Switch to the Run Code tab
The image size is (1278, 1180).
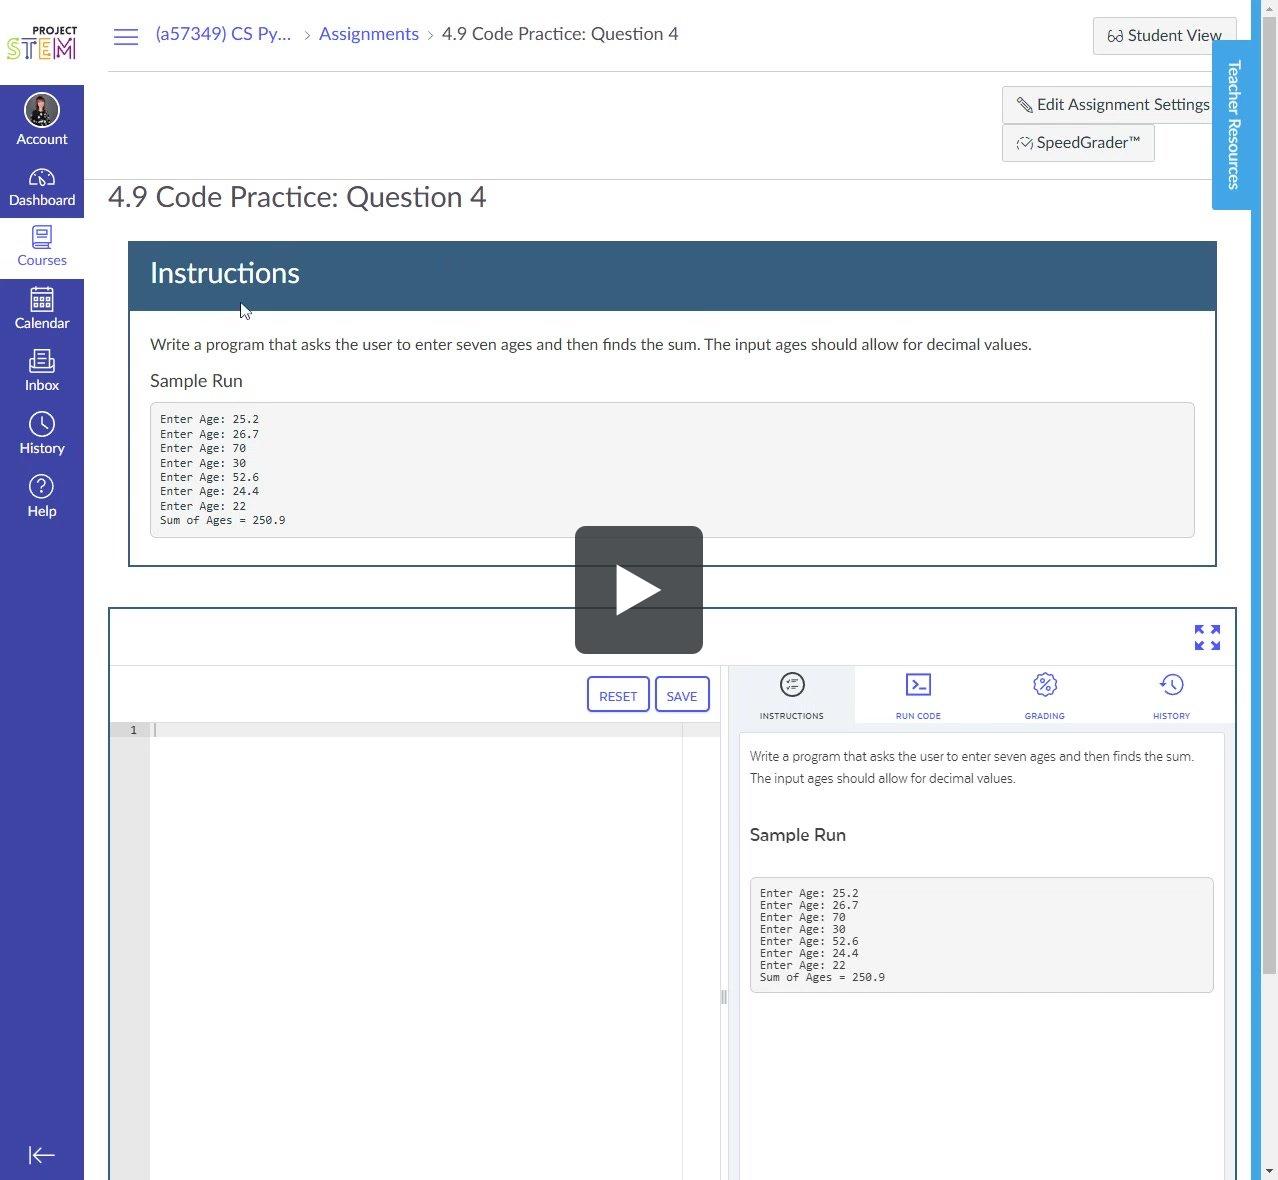coord(918,695)
